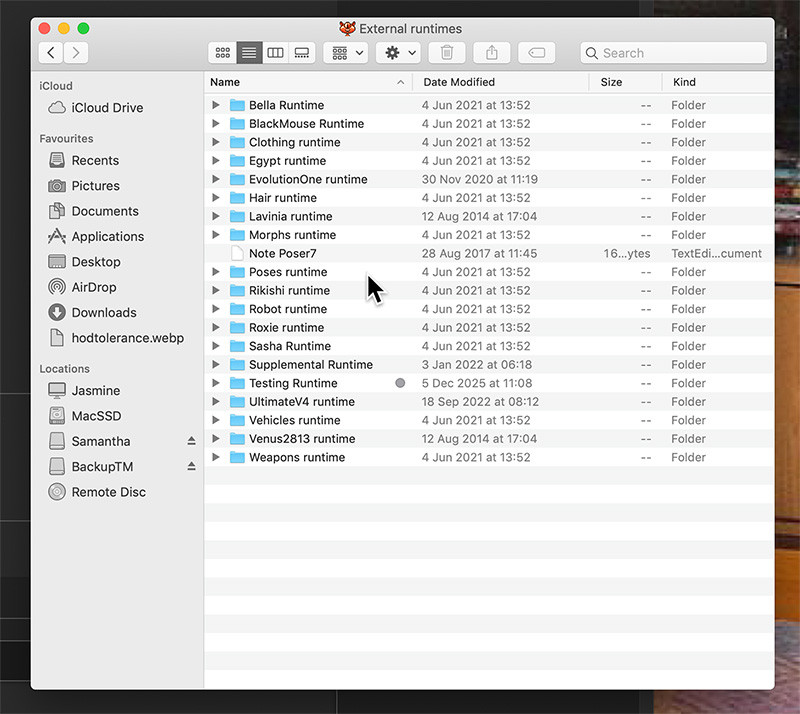This screenshot has height=714, width=800.
Task: Switch to gallery view
Action: [x=302, y=53]
